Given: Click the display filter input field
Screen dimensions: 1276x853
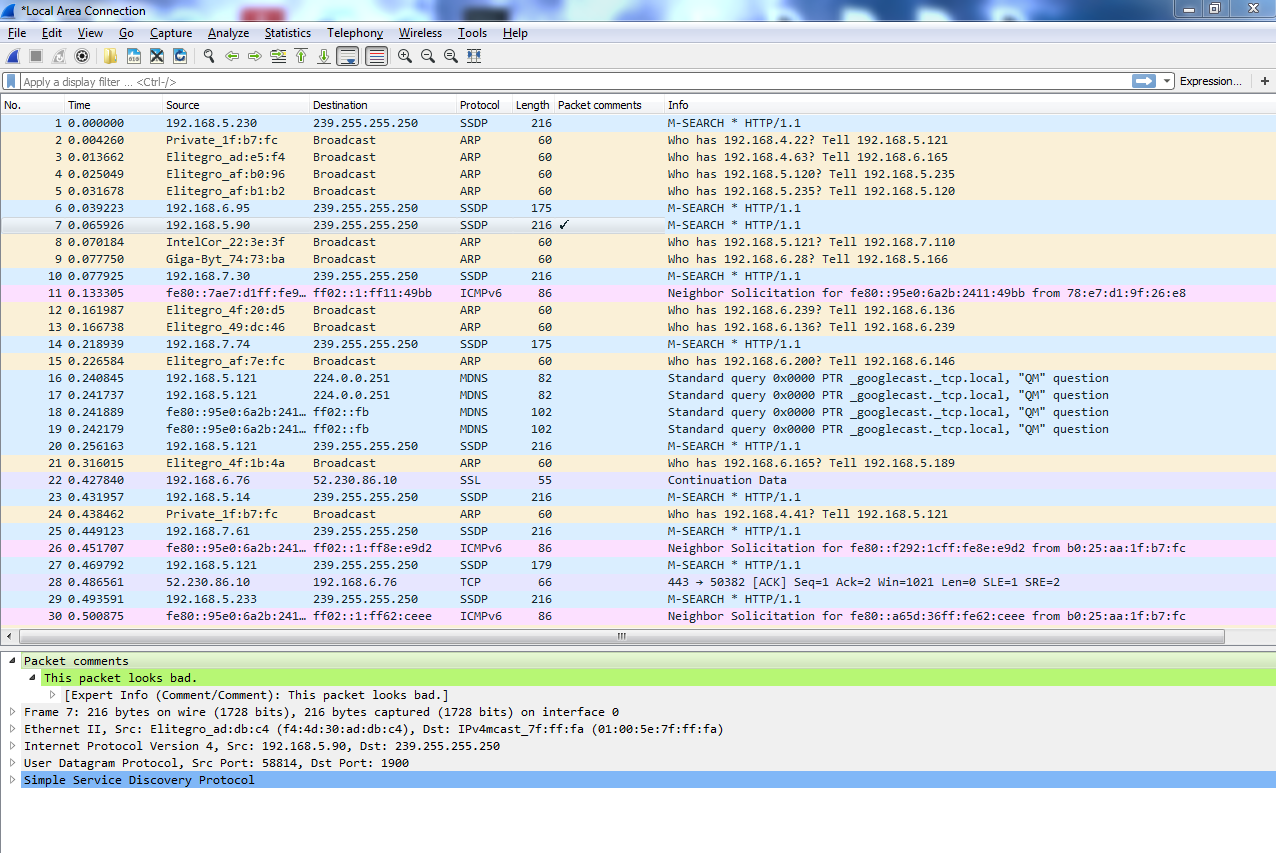Looking at the screenshot, I should pos(570,82).
